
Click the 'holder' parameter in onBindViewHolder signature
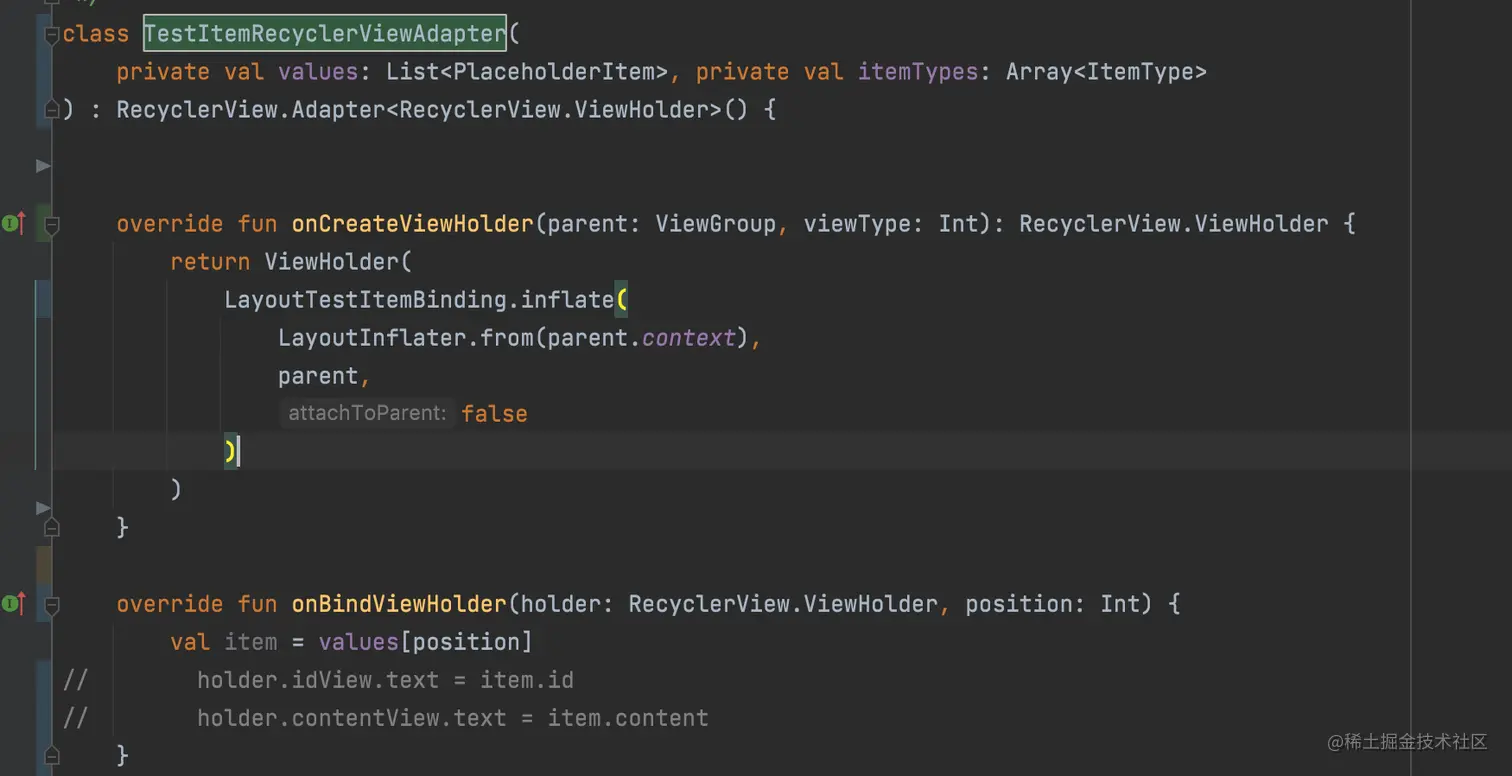click(561, 604)
